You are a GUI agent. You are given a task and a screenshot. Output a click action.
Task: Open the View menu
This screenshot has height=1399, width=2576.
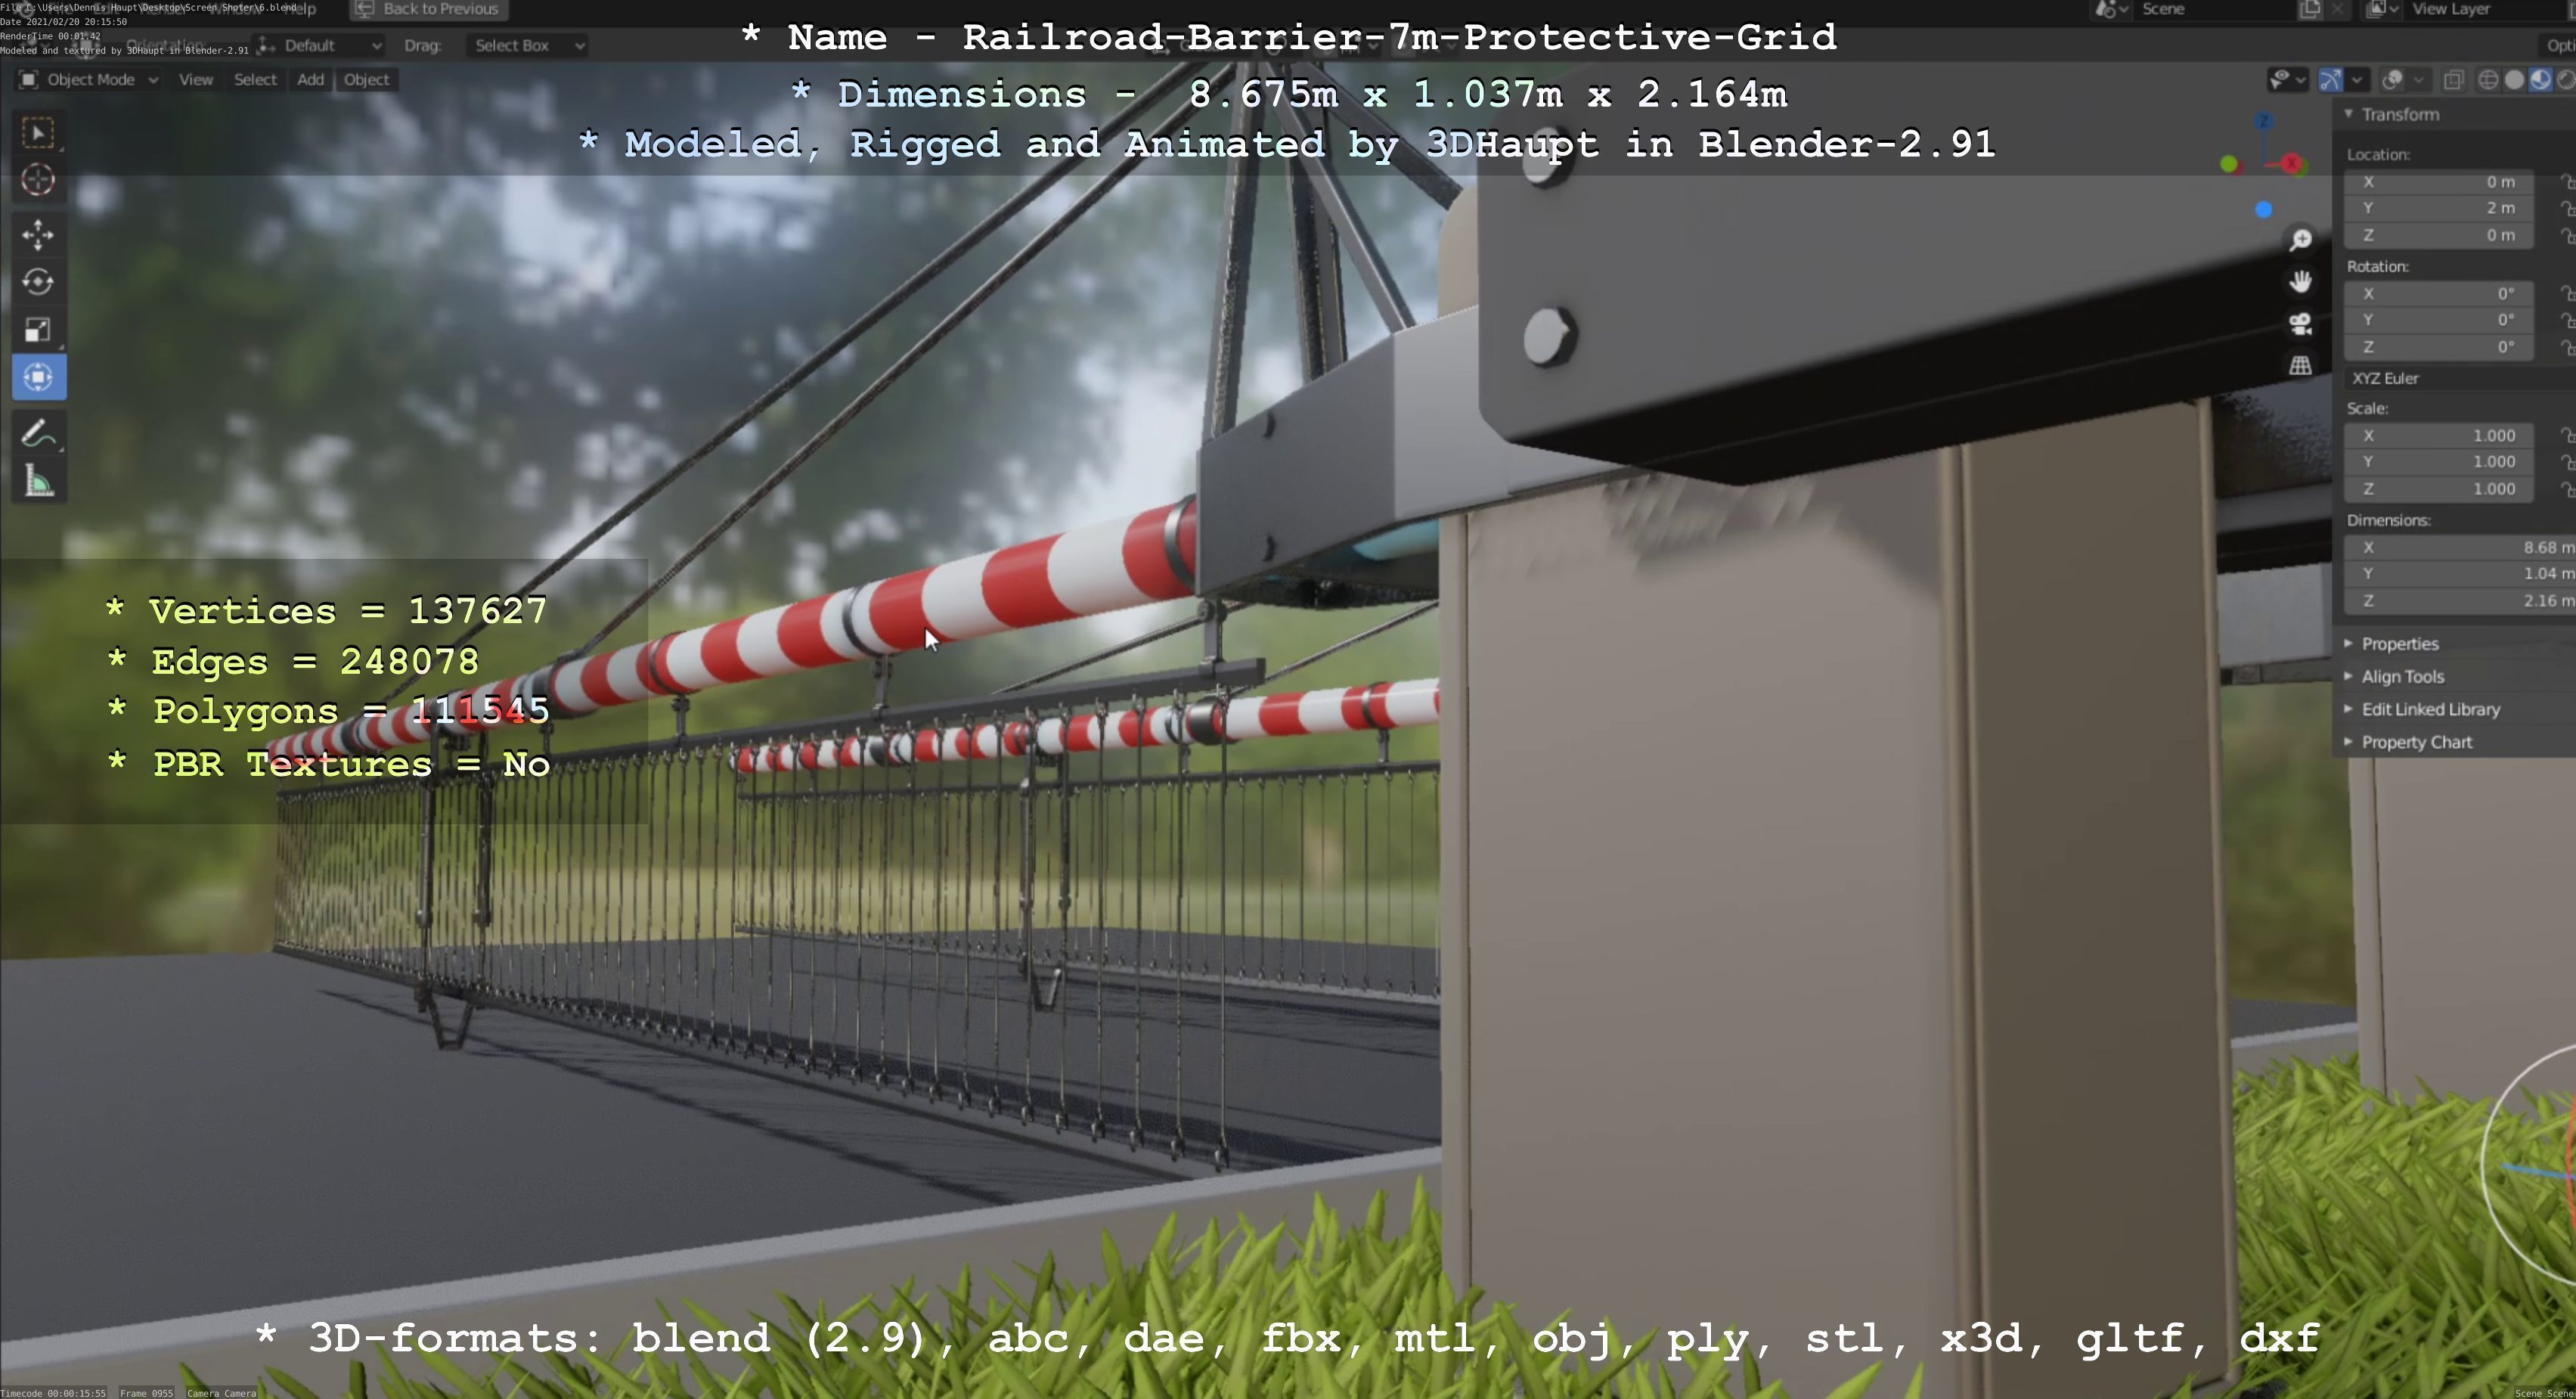[x=196, y=80]
